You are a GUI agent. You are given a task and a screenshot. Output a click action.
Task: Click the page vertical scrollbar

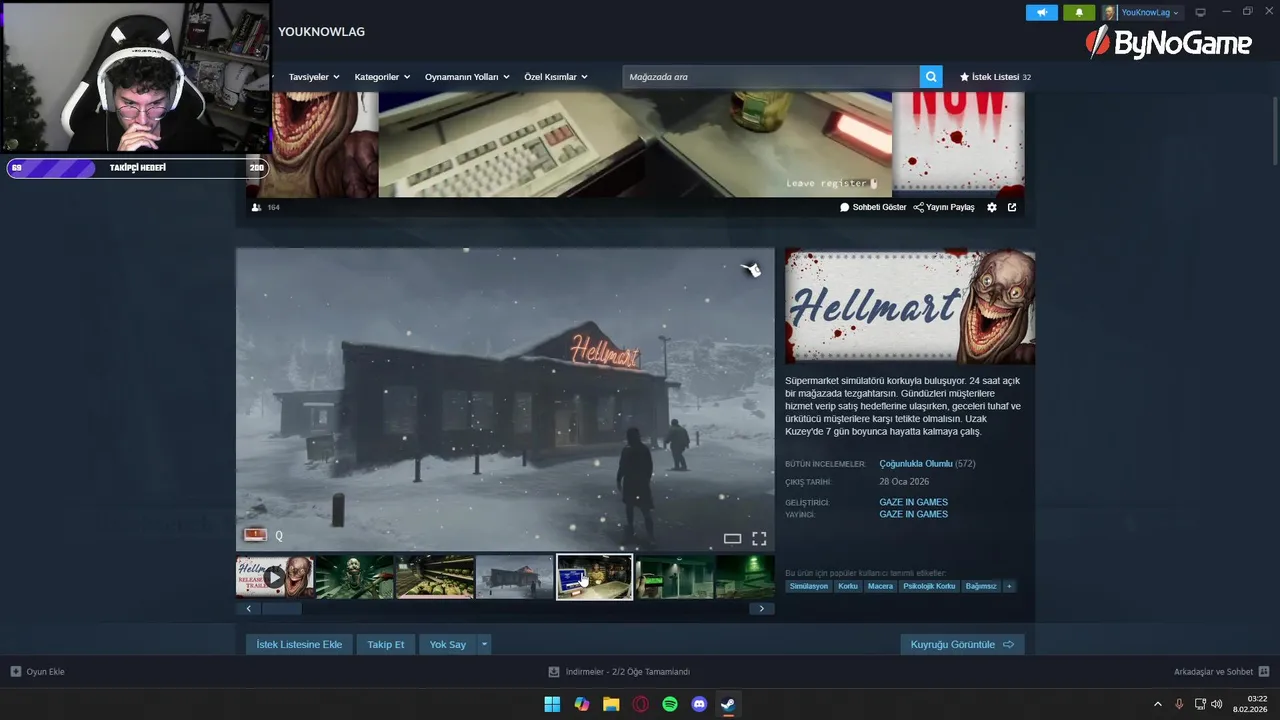[1276, 130]
